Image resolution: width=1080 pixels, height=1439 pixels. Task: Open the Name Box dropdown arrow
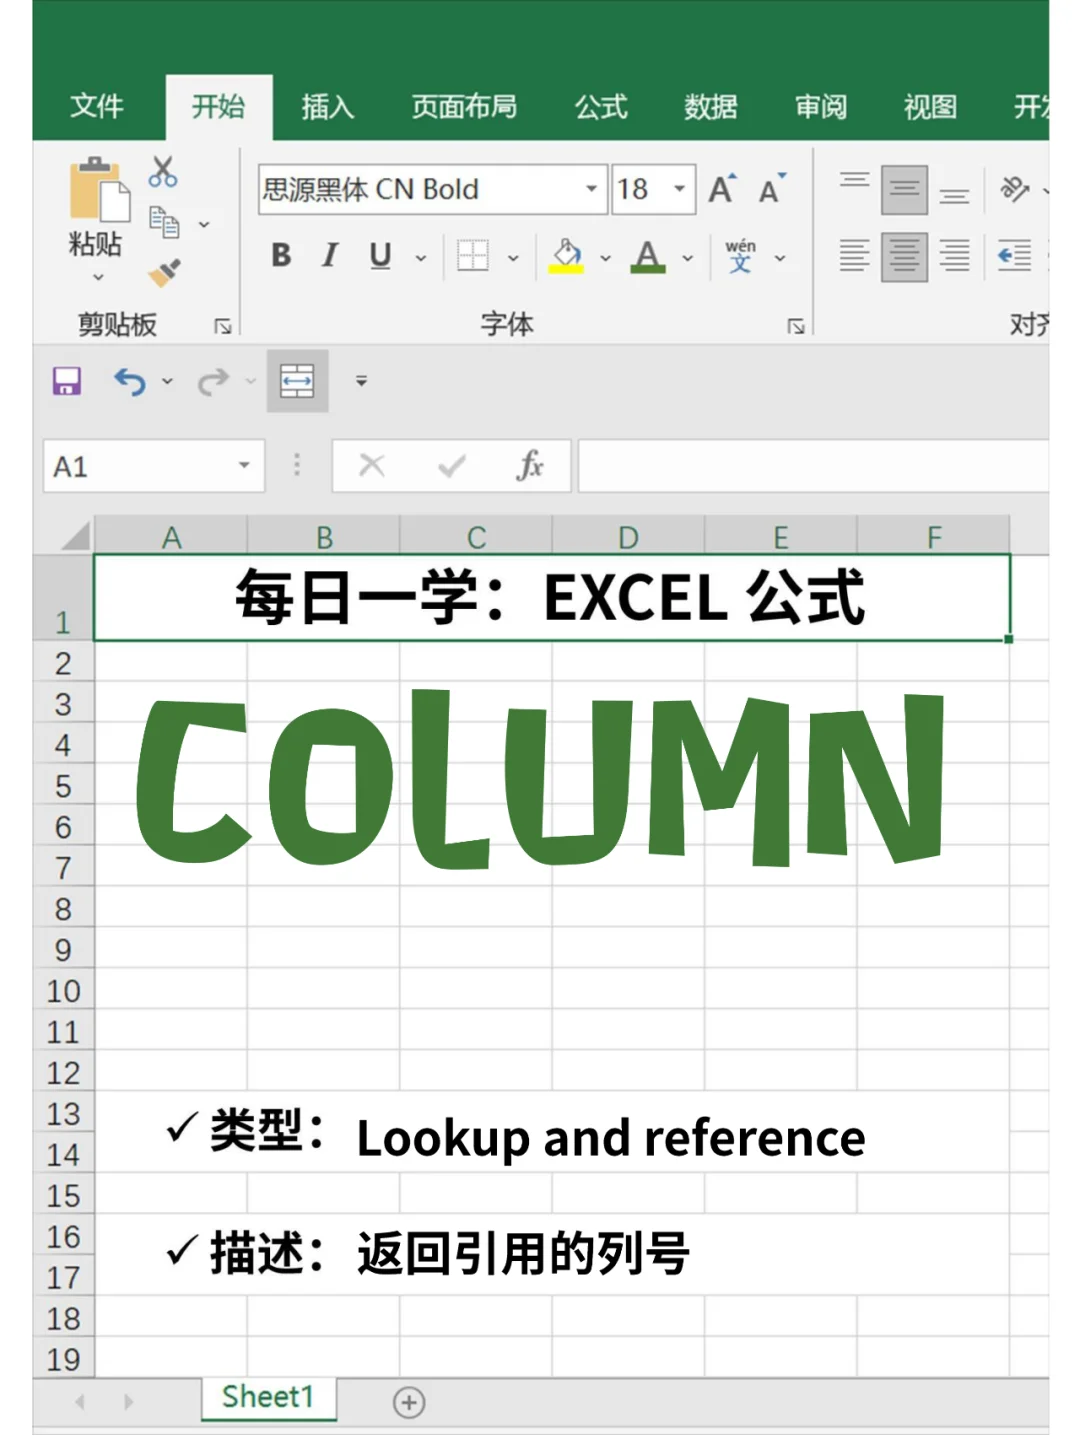244,465
